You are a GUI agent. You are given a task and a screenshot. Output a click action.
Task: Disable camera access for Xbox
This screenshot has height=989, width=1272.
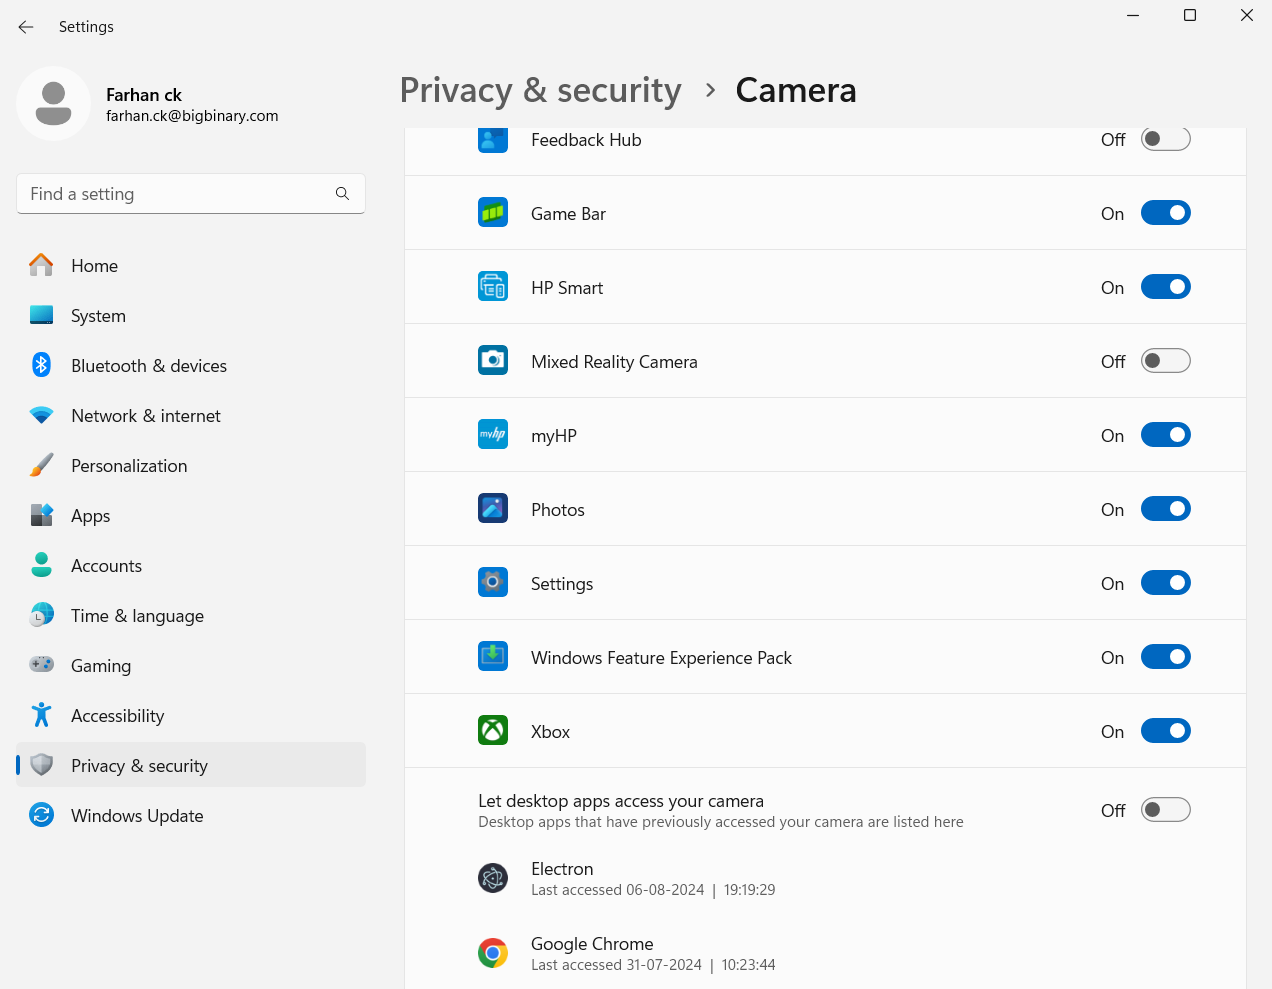click(1165, 730)
